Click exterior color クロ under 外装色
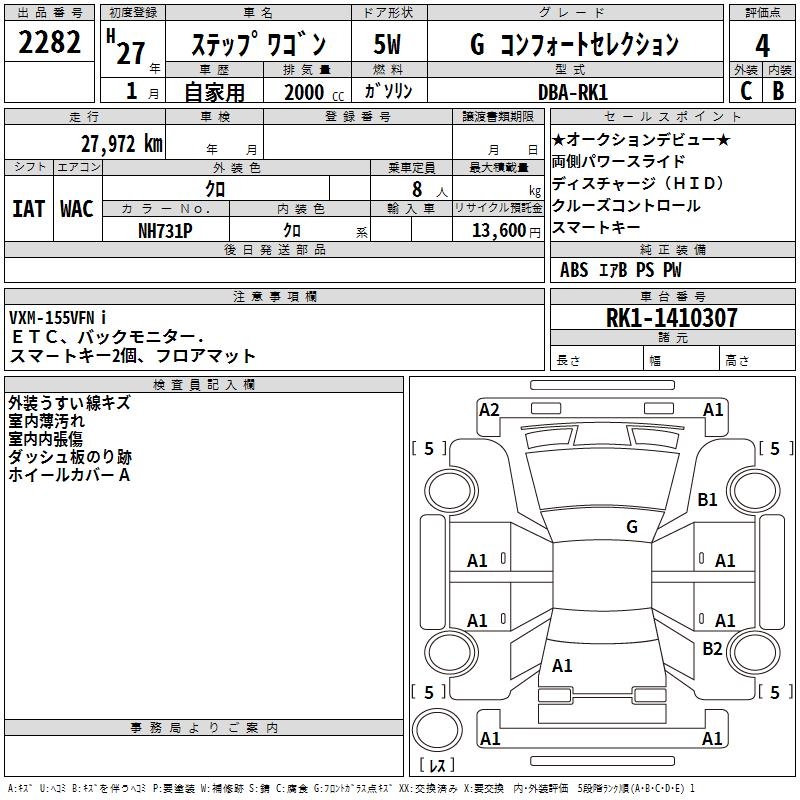This screenshot has width=800, height=800. click(x=215, y=189)
